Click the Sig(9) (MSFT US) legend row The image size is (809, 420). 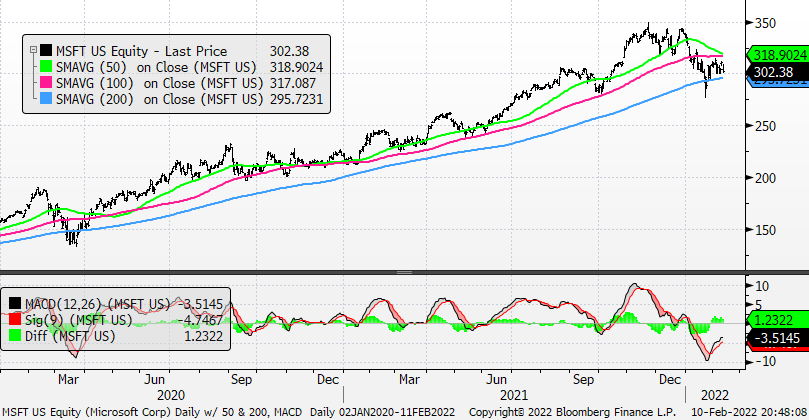[117, 320]
